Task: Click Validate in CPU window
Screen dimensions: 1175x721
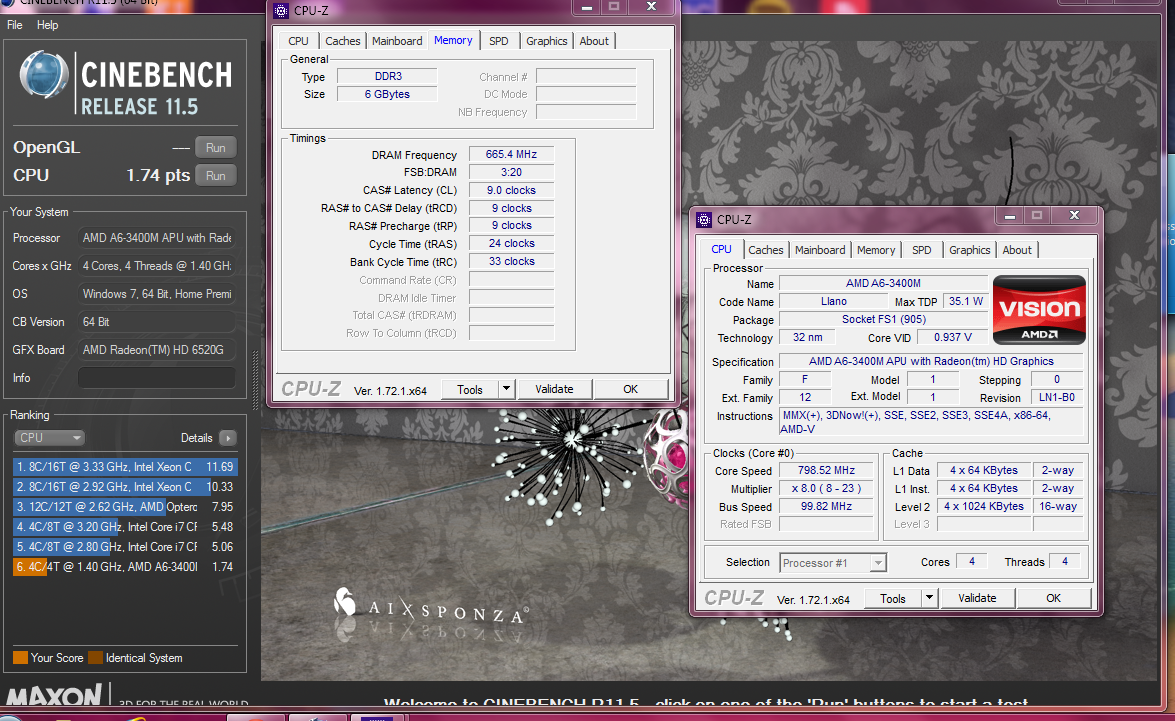Action: [977, 598]
